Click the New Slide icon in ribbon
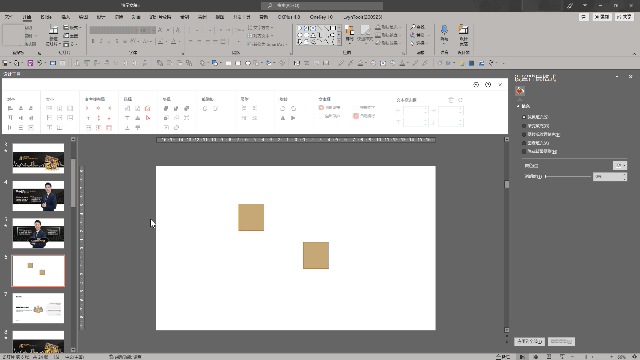The image size is (640, 360). pyautogui.click(x=53, y=30)
